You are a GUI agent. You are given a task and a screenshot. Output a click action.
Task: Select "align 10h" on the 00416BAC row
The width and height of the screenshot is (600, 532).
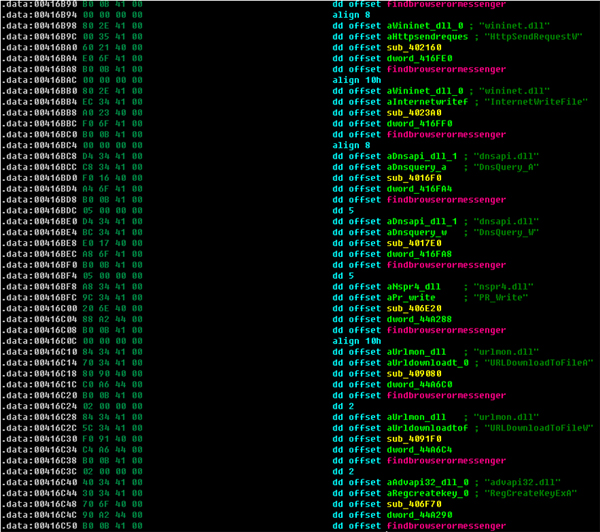pos(357,80)
